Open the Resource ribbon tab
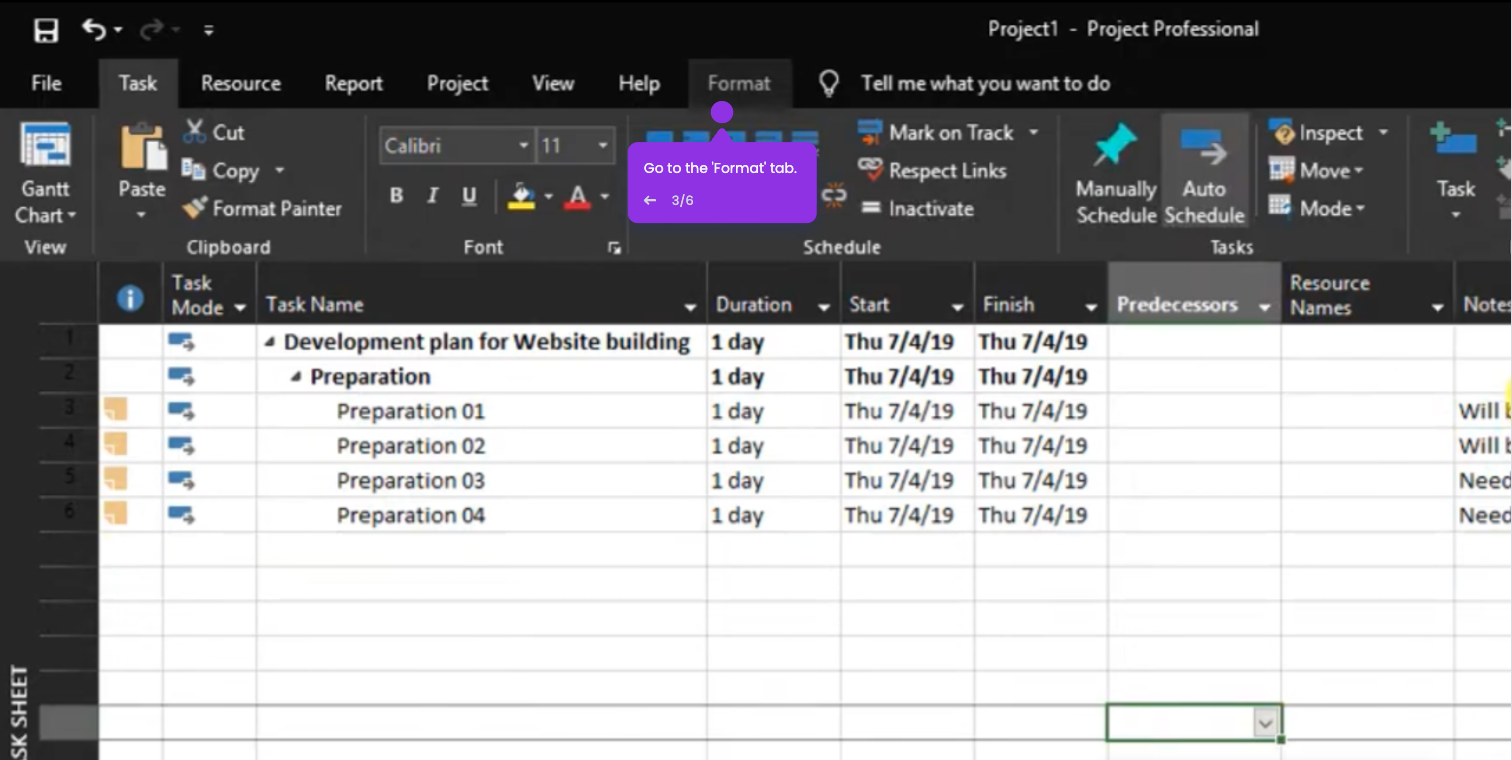The image size is (1512, 760). [241, 84]
